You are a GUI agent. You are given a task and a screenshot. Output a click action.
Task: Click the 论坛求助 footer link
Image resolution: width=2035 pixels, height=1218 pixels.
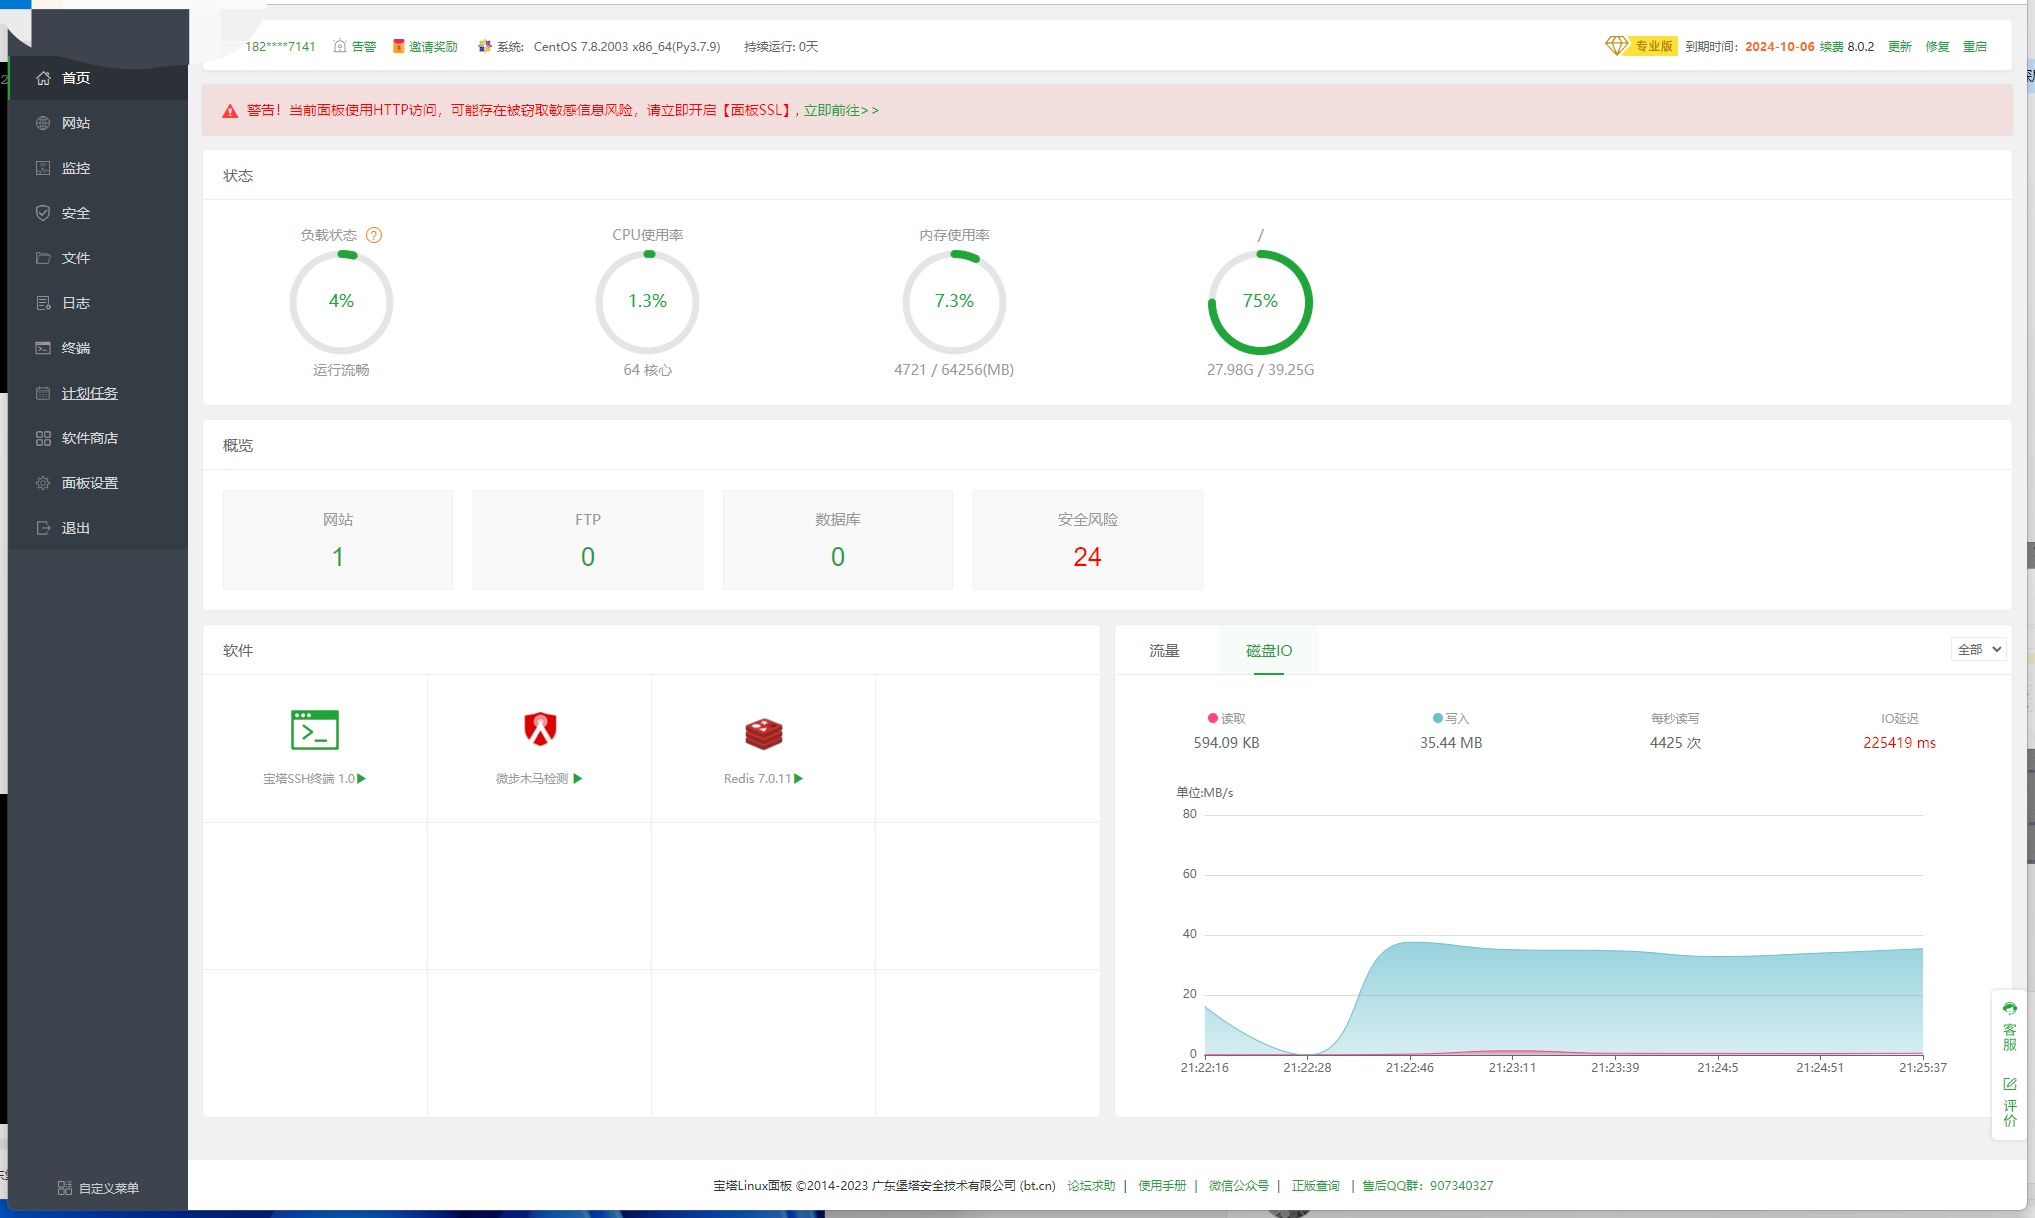coord(1091,1186)
